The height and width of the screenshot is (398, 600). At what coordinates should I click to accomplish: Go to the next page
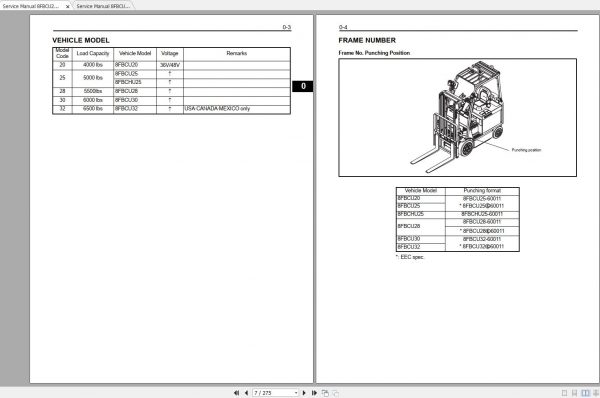pos(304,393)
